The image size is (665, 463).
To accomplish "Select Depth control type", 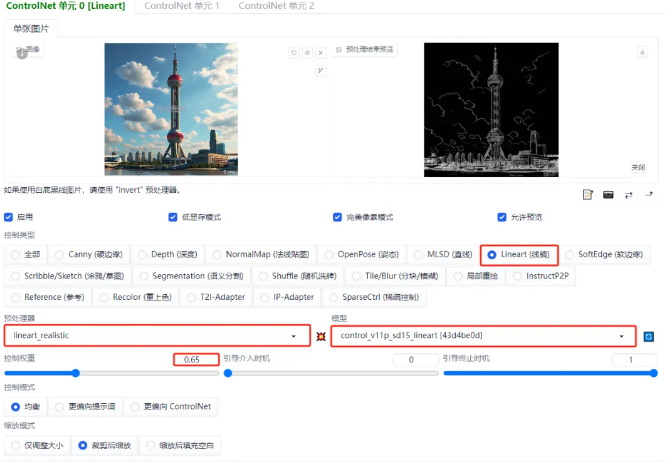I will click(168, 254).
